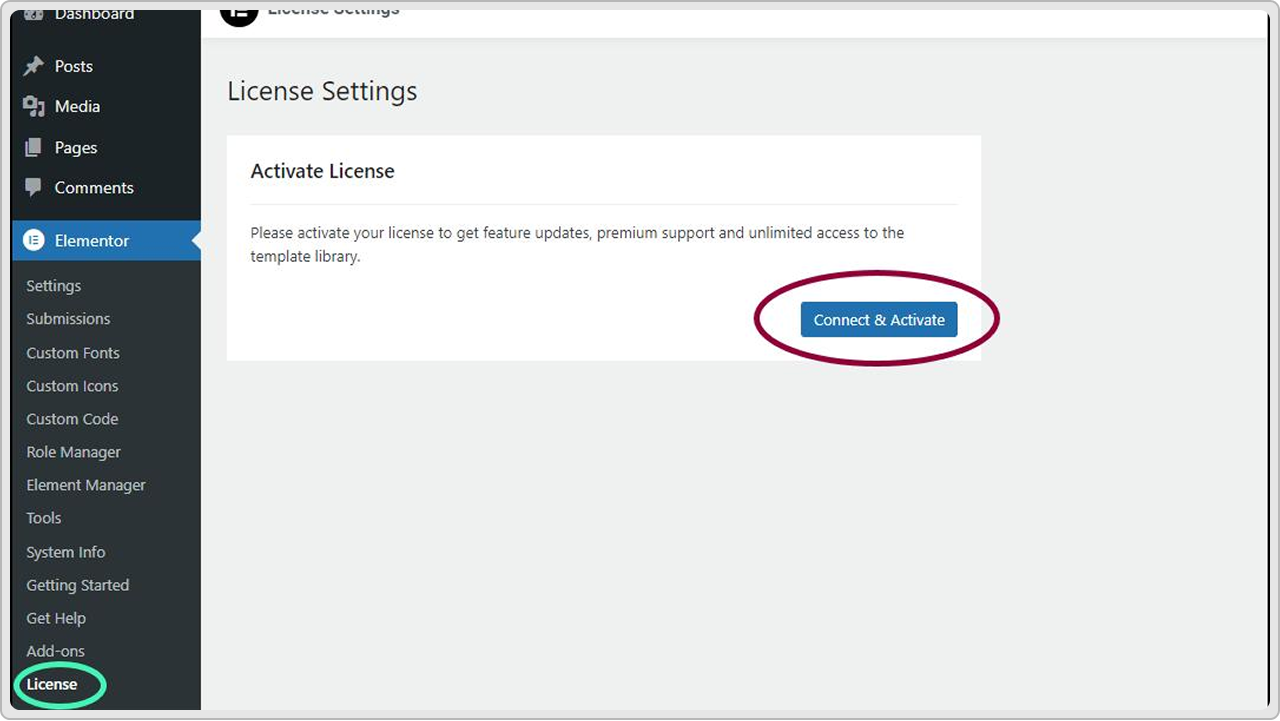Go to Submissions in Elementor menu
The image size is (1280, 721).
tap(68, 319)
